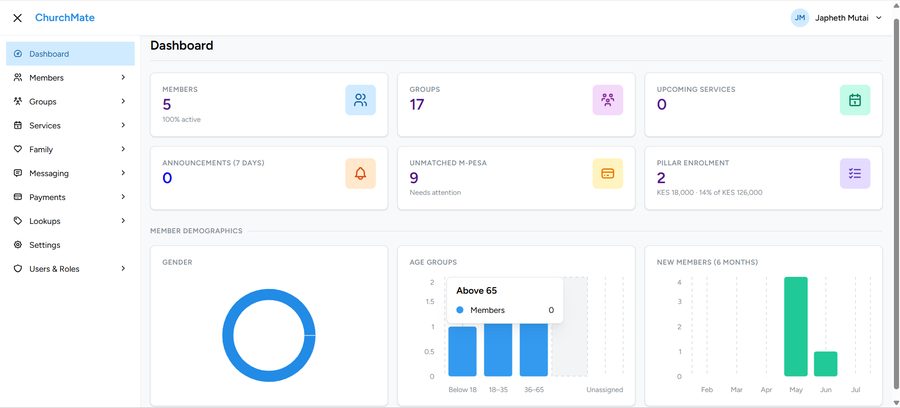Click the ChurchMate logo link

[x=65, y=18]
